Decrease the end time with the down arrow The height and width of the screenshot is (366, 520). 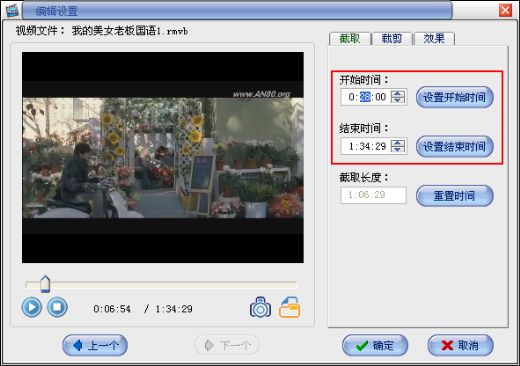(x=398, y=149)
